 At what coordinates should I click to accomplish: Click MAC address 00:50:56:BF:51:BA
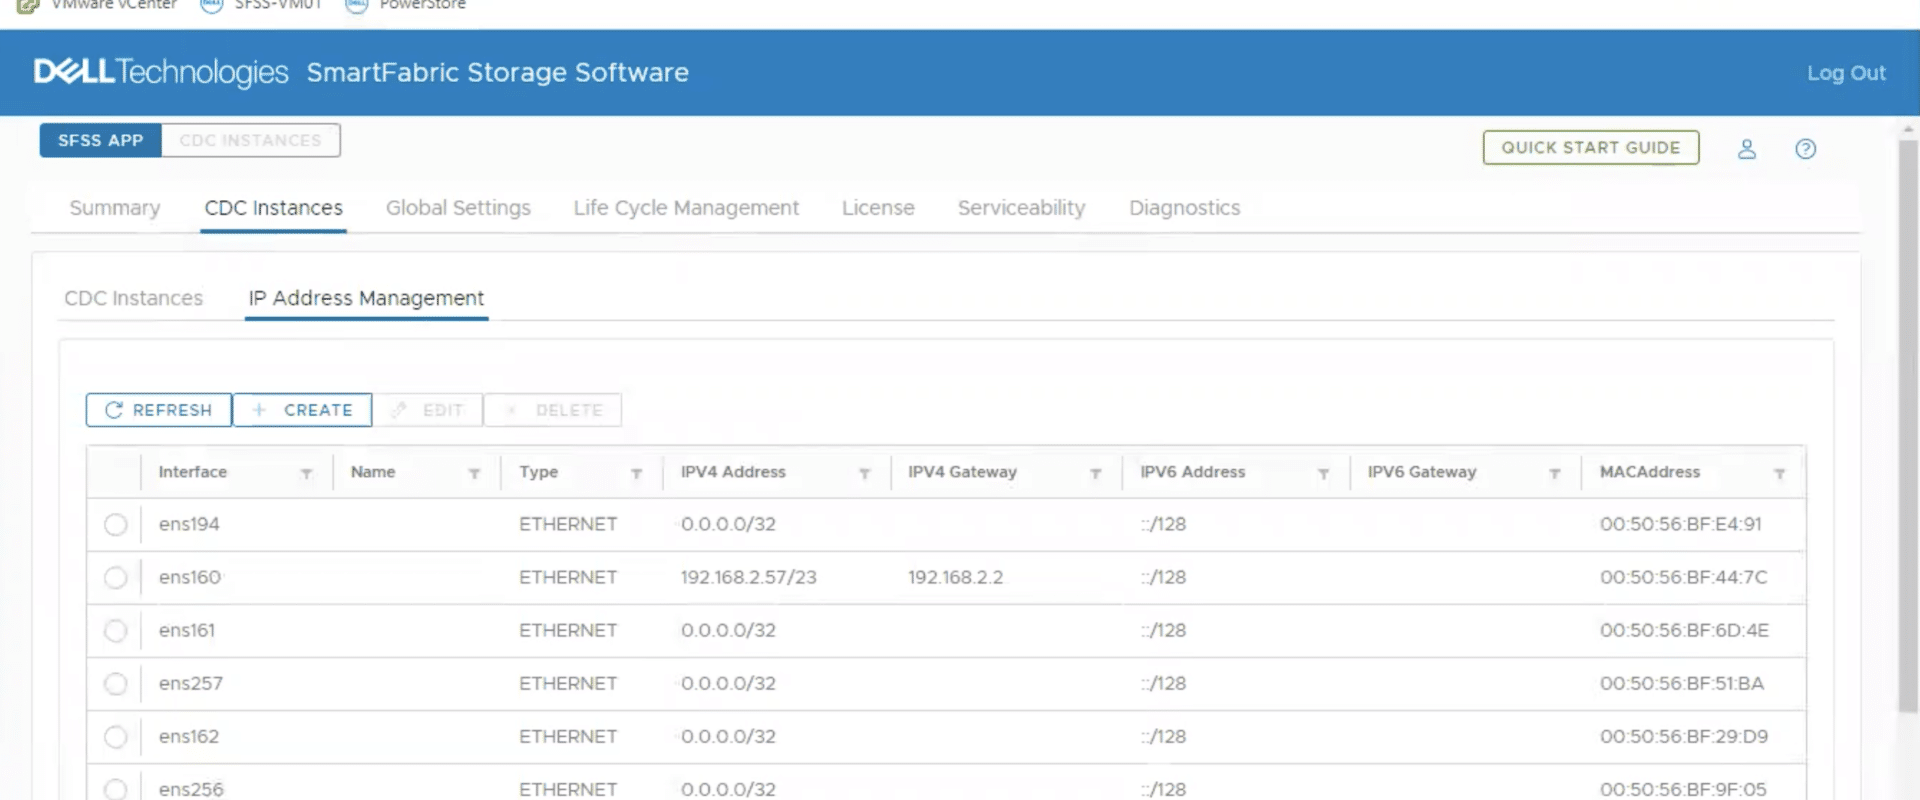tap(1682, 683)
